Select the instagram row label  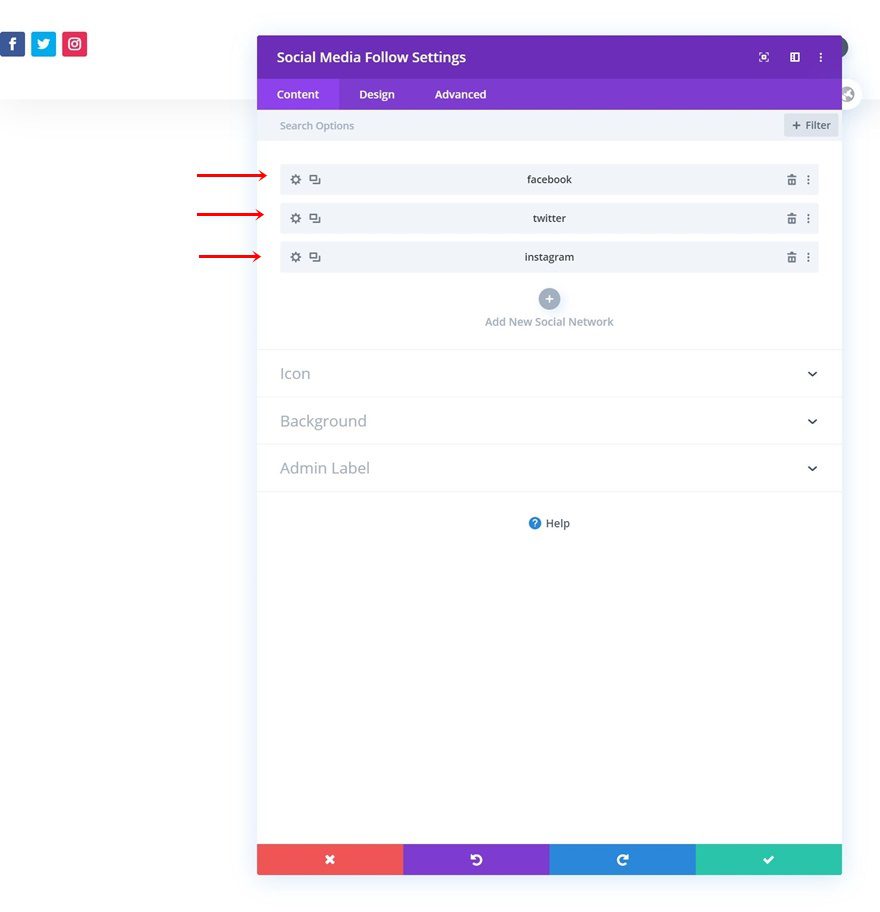point(549,257)
